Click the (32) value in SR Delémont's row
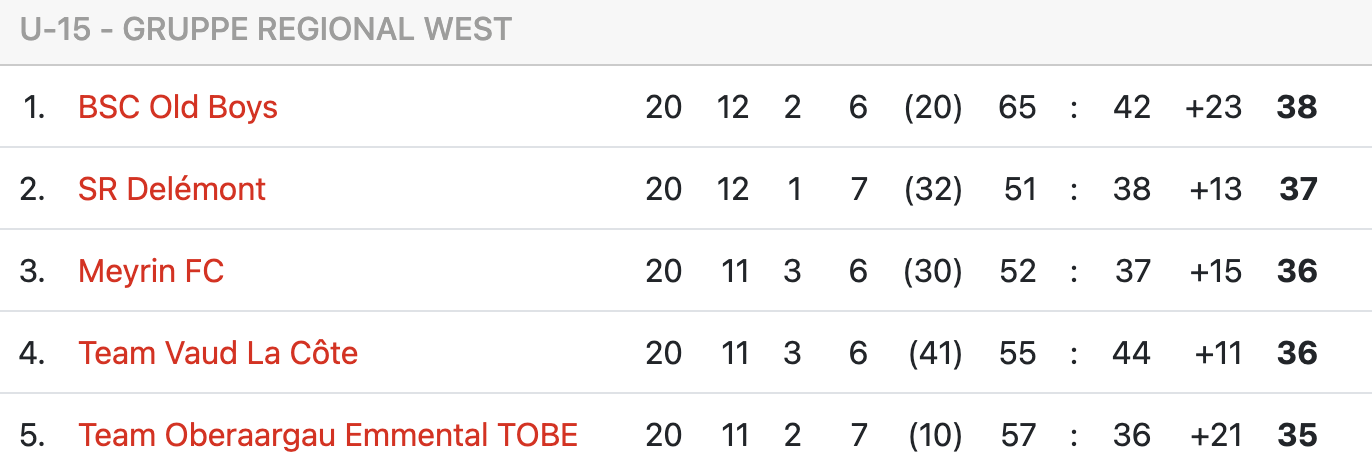 pyautogui.click(x=932, y=189)
